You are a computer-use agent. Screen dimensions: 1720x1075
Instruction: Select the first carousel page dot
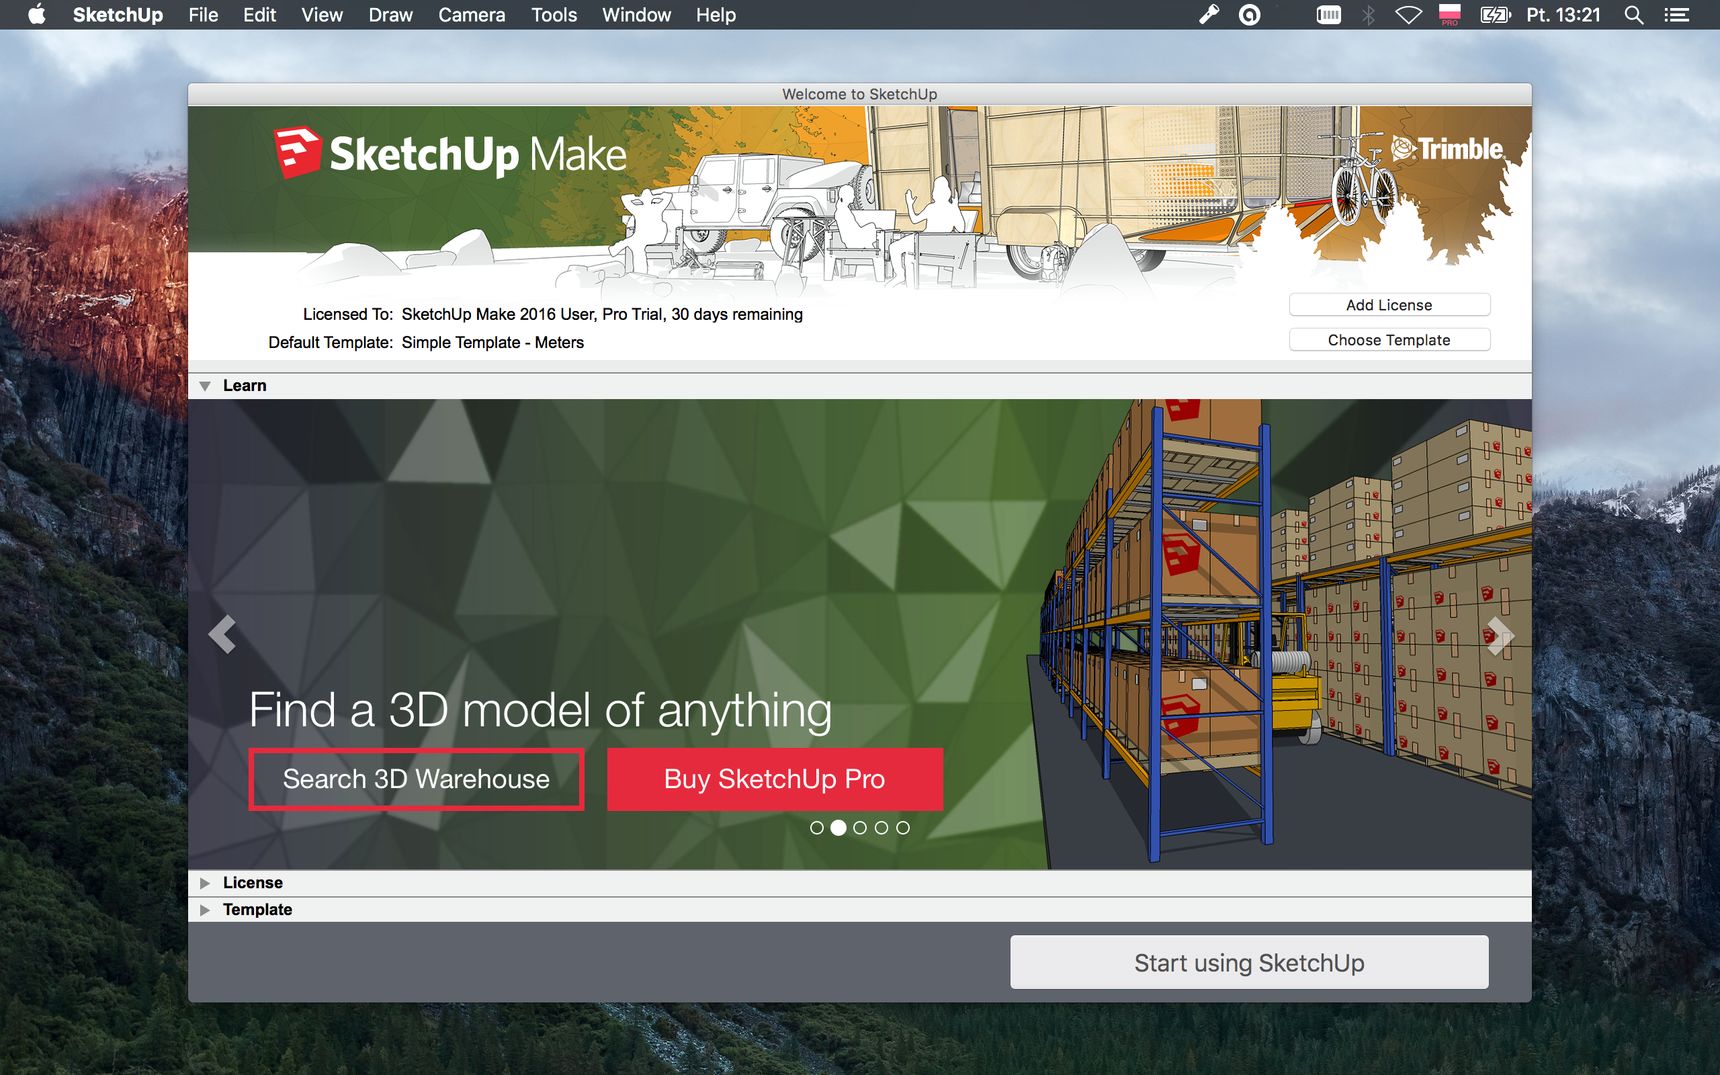point(817,828)
